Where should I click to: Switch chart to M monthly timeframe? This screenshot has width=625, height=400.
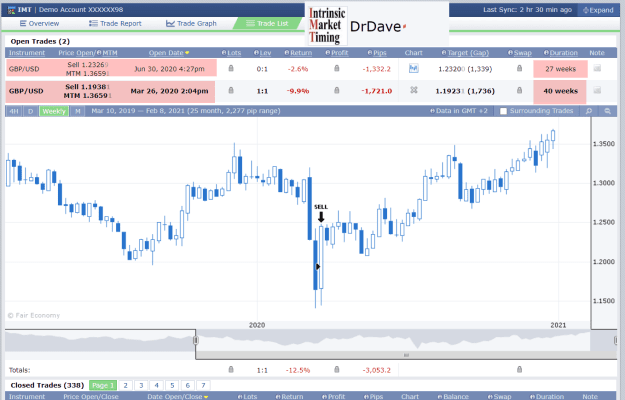pos(78,111)
